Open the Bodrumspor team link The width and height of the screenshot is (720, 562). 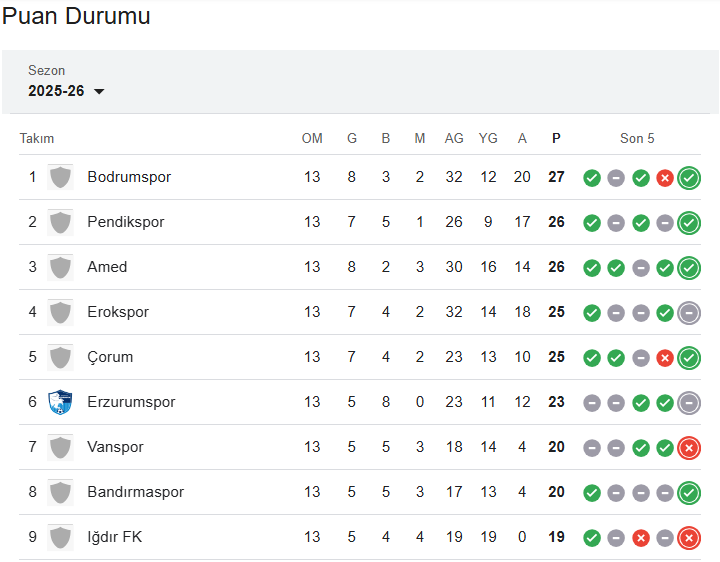[x=129, y=177]
